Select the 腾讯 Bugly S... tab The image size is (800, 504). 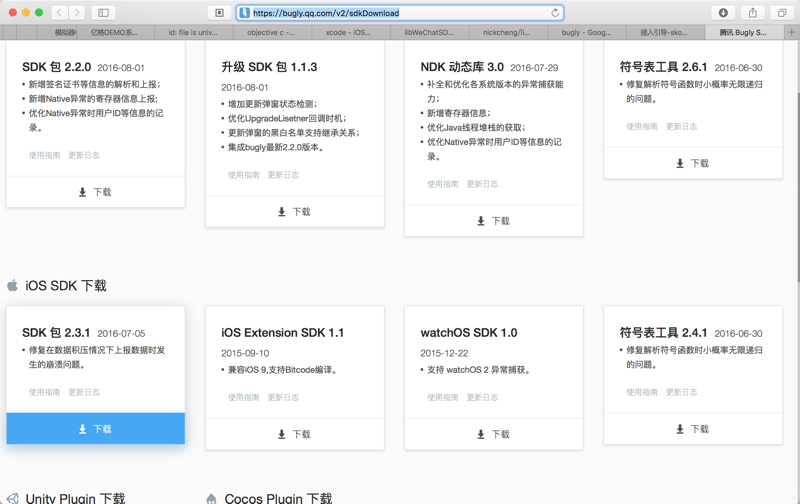(x=744, y=32)
